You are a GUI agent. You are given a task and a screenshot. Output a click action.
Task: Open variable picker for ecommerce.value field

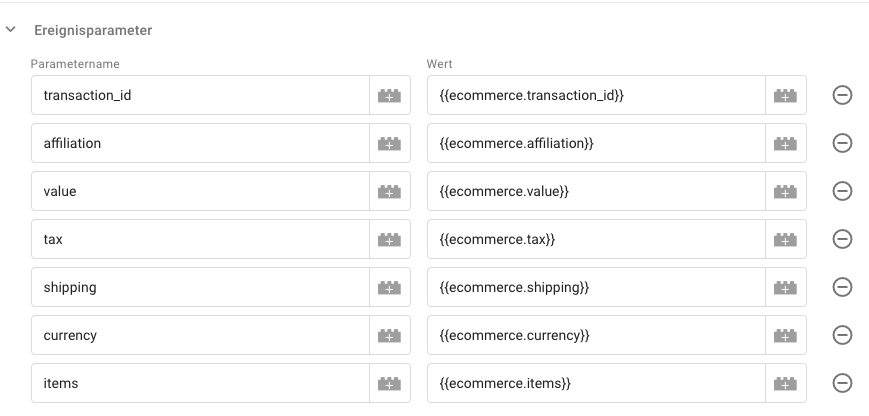[785, 191]
